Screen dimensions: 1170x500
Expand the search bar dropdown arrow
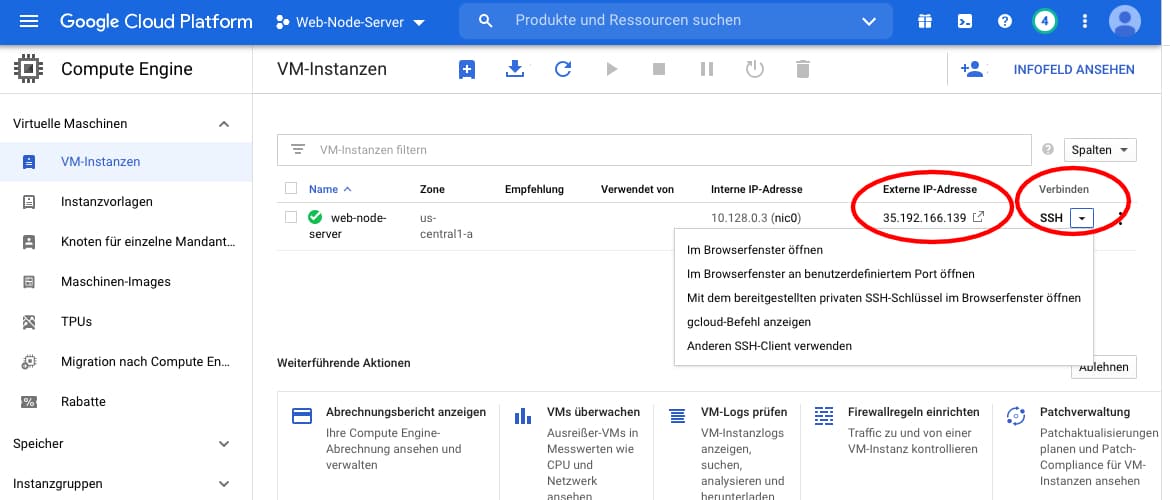click(869, 22)
